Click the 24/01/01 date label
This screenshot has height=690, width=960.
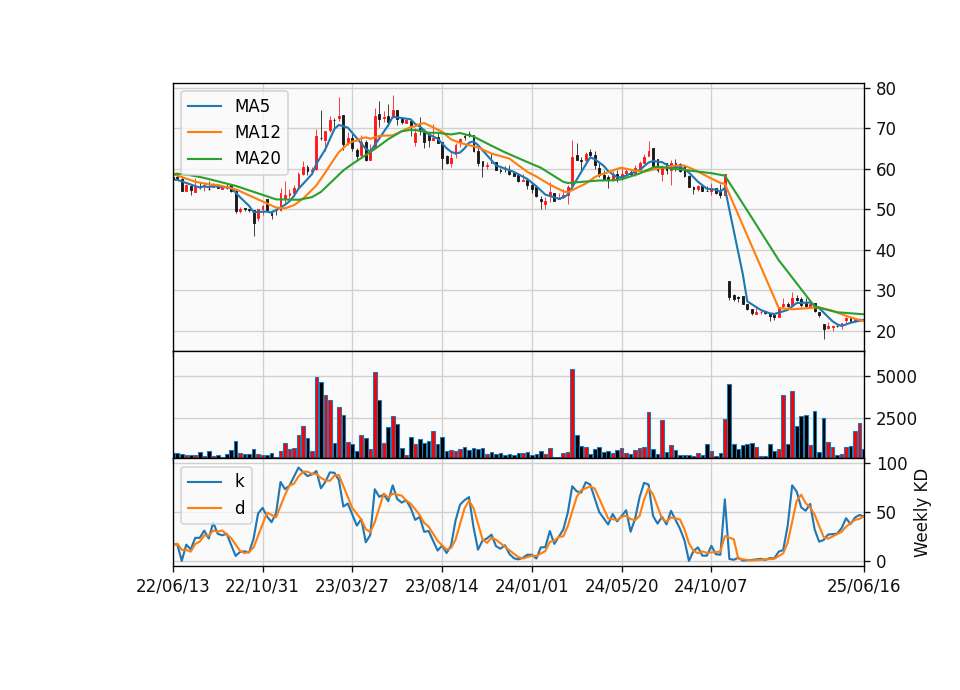(x=531, y=586)
